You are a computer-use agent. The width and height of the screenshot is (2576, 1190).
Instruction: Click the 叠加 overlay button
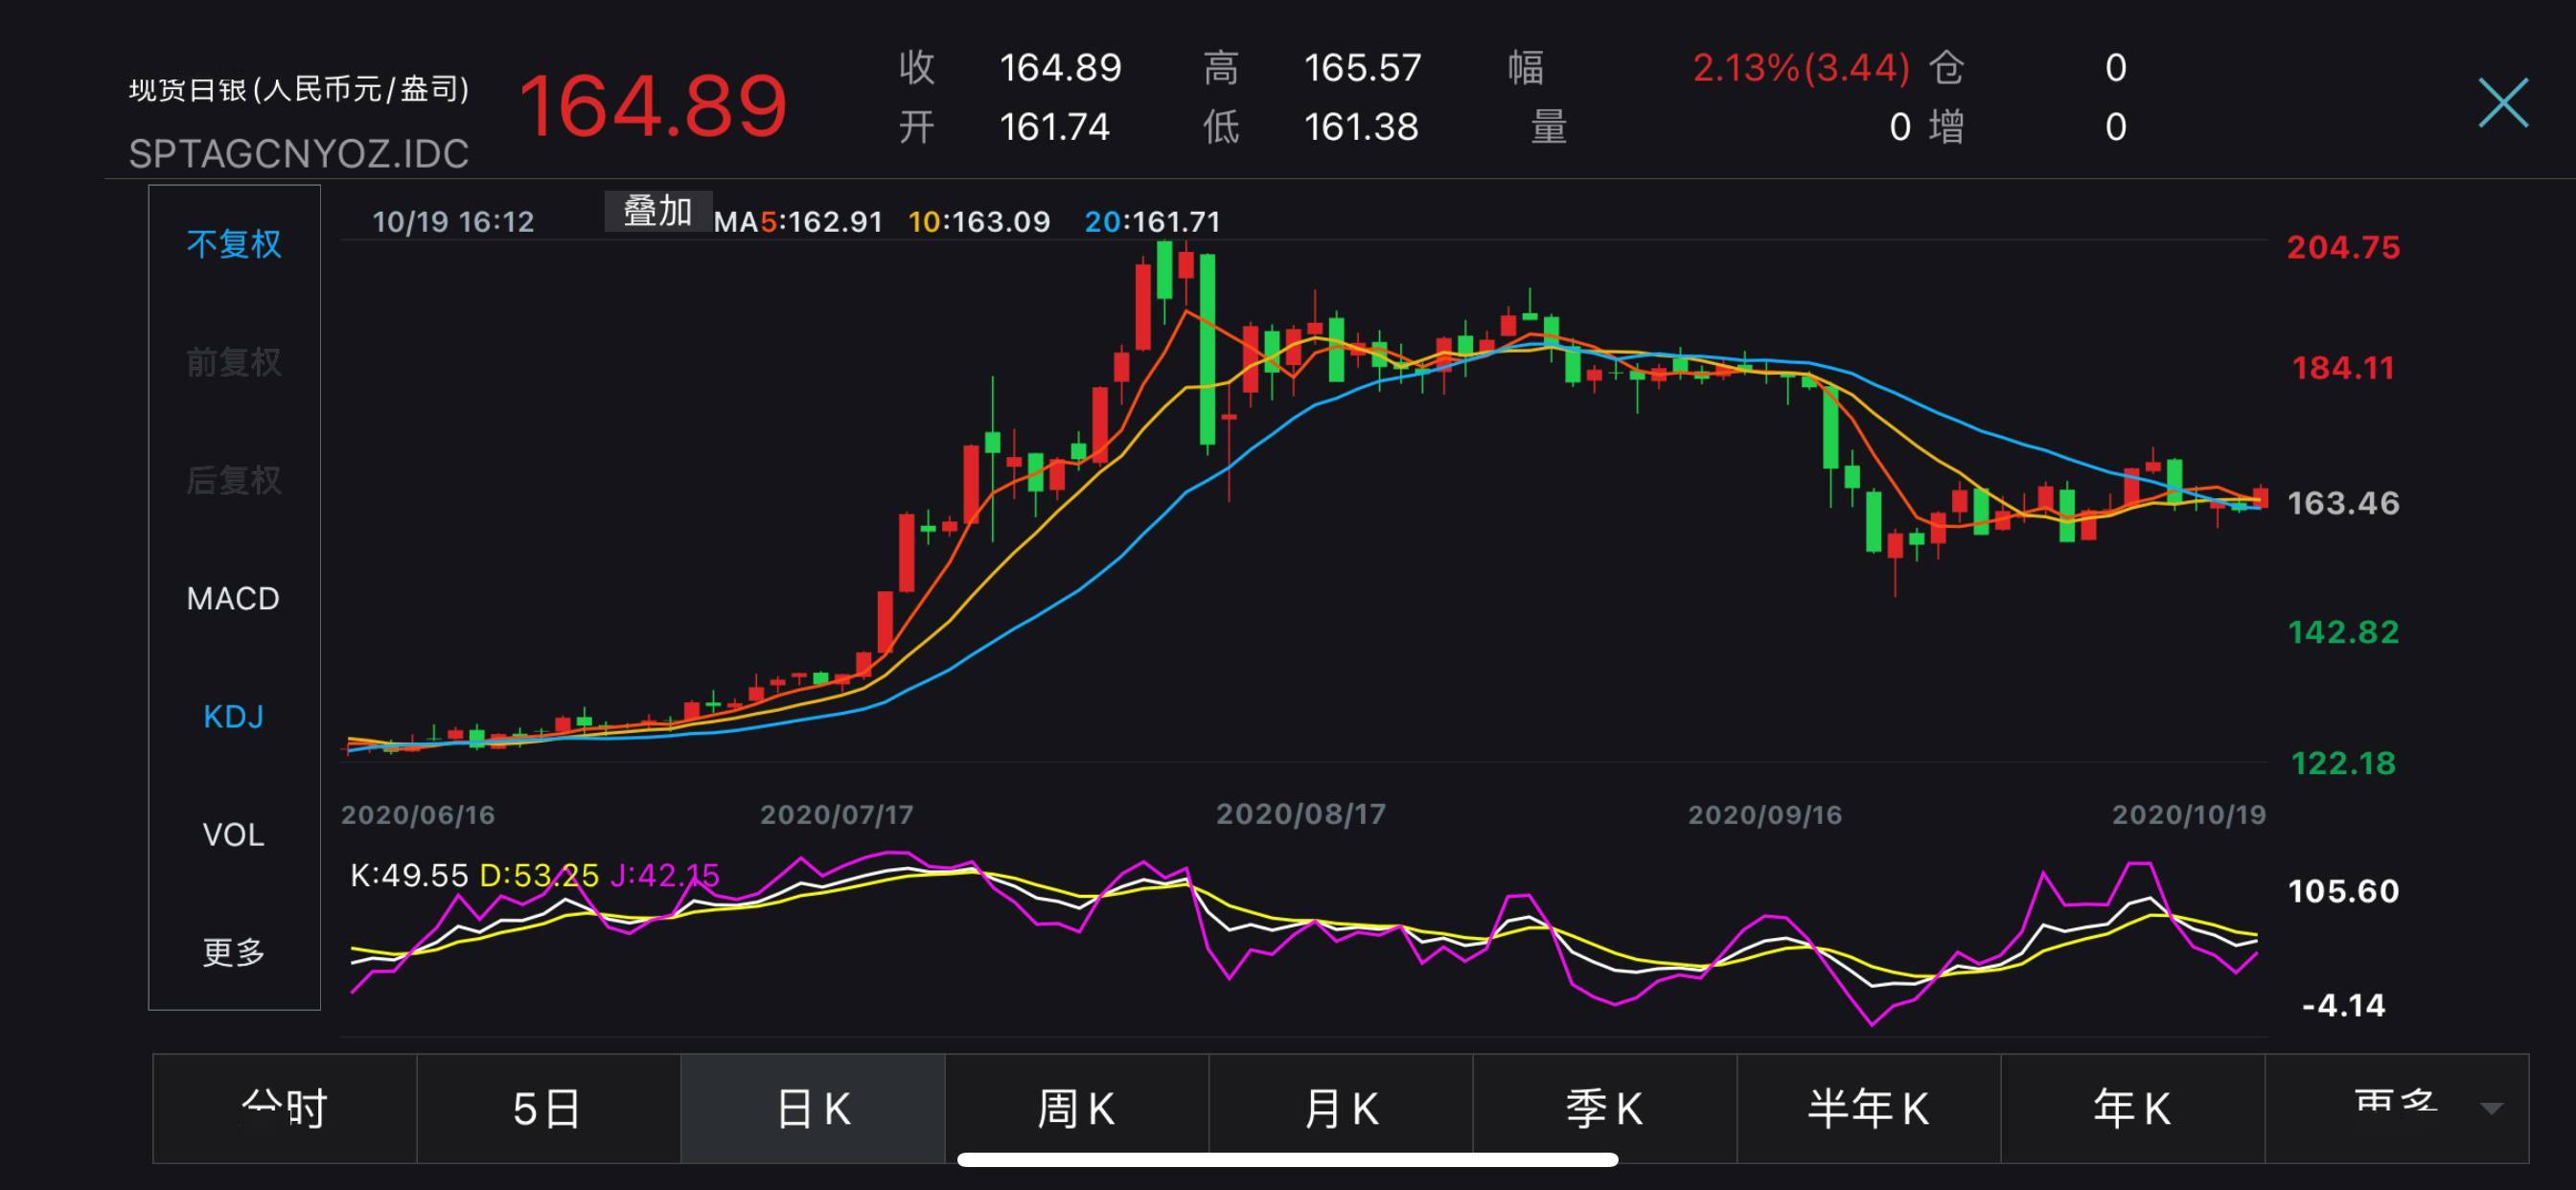pos(658,211)
